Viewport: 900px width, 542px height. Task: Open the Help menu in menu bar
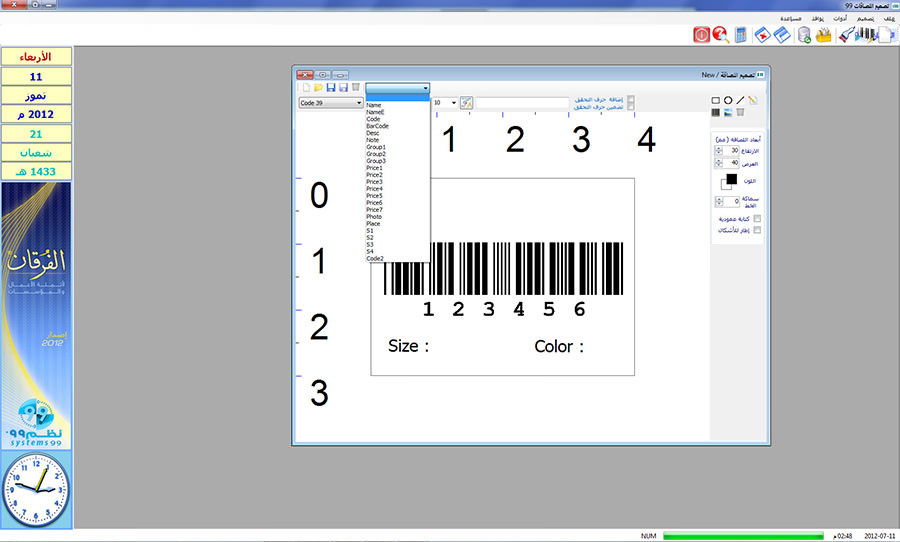(x=790, y=18)
